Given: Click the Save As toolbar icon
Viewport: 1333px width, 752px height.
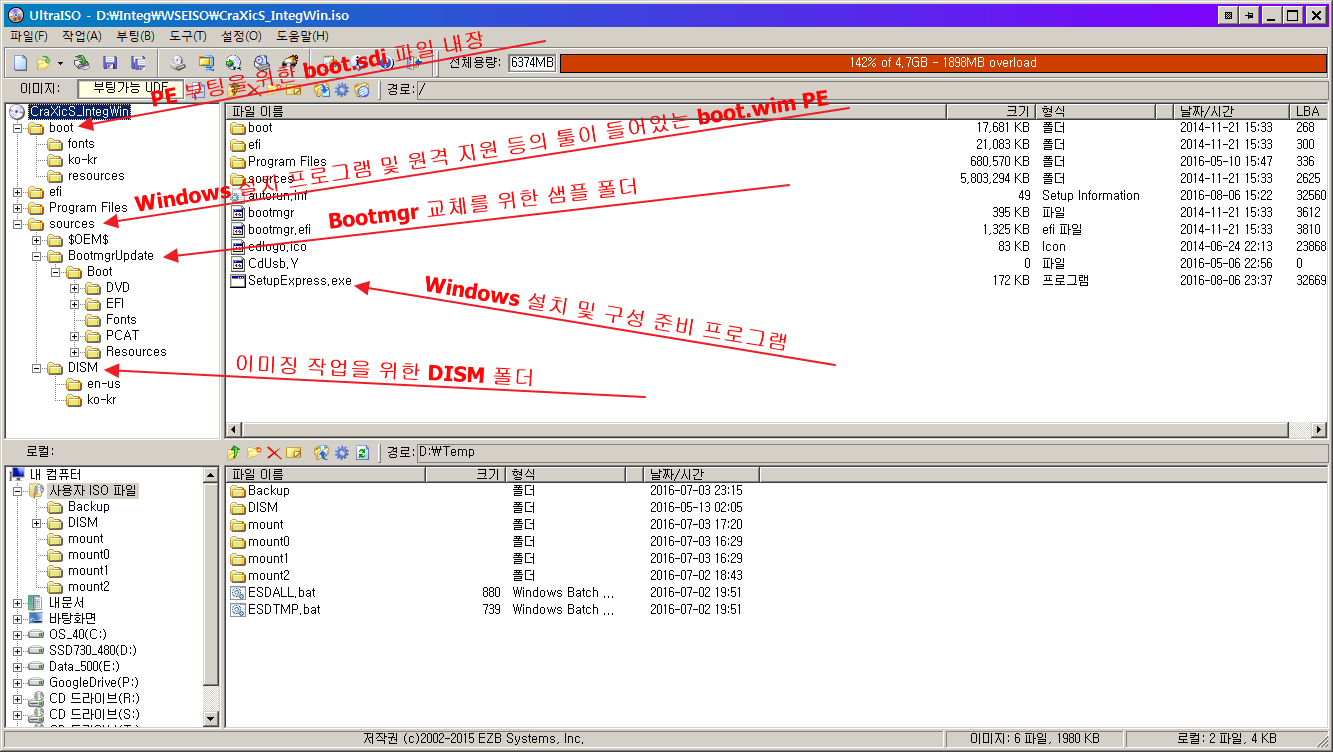Looking at the screenshot, I should [138, 63].
